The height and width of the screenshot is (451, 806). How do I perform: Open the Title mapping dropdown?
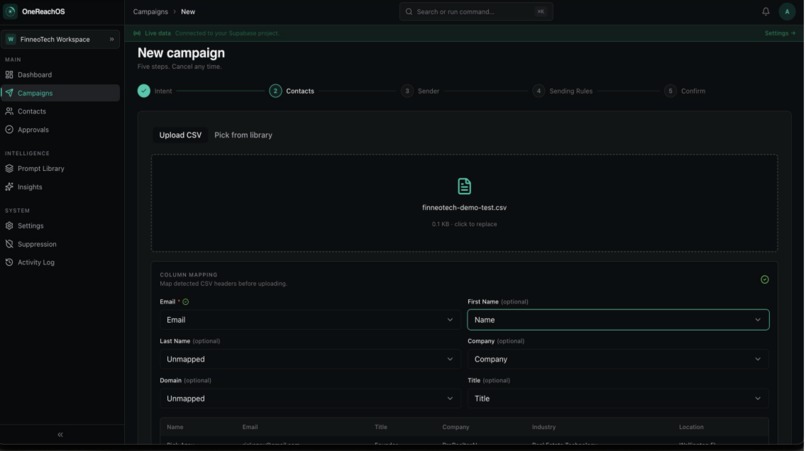(x=618, y=399)
